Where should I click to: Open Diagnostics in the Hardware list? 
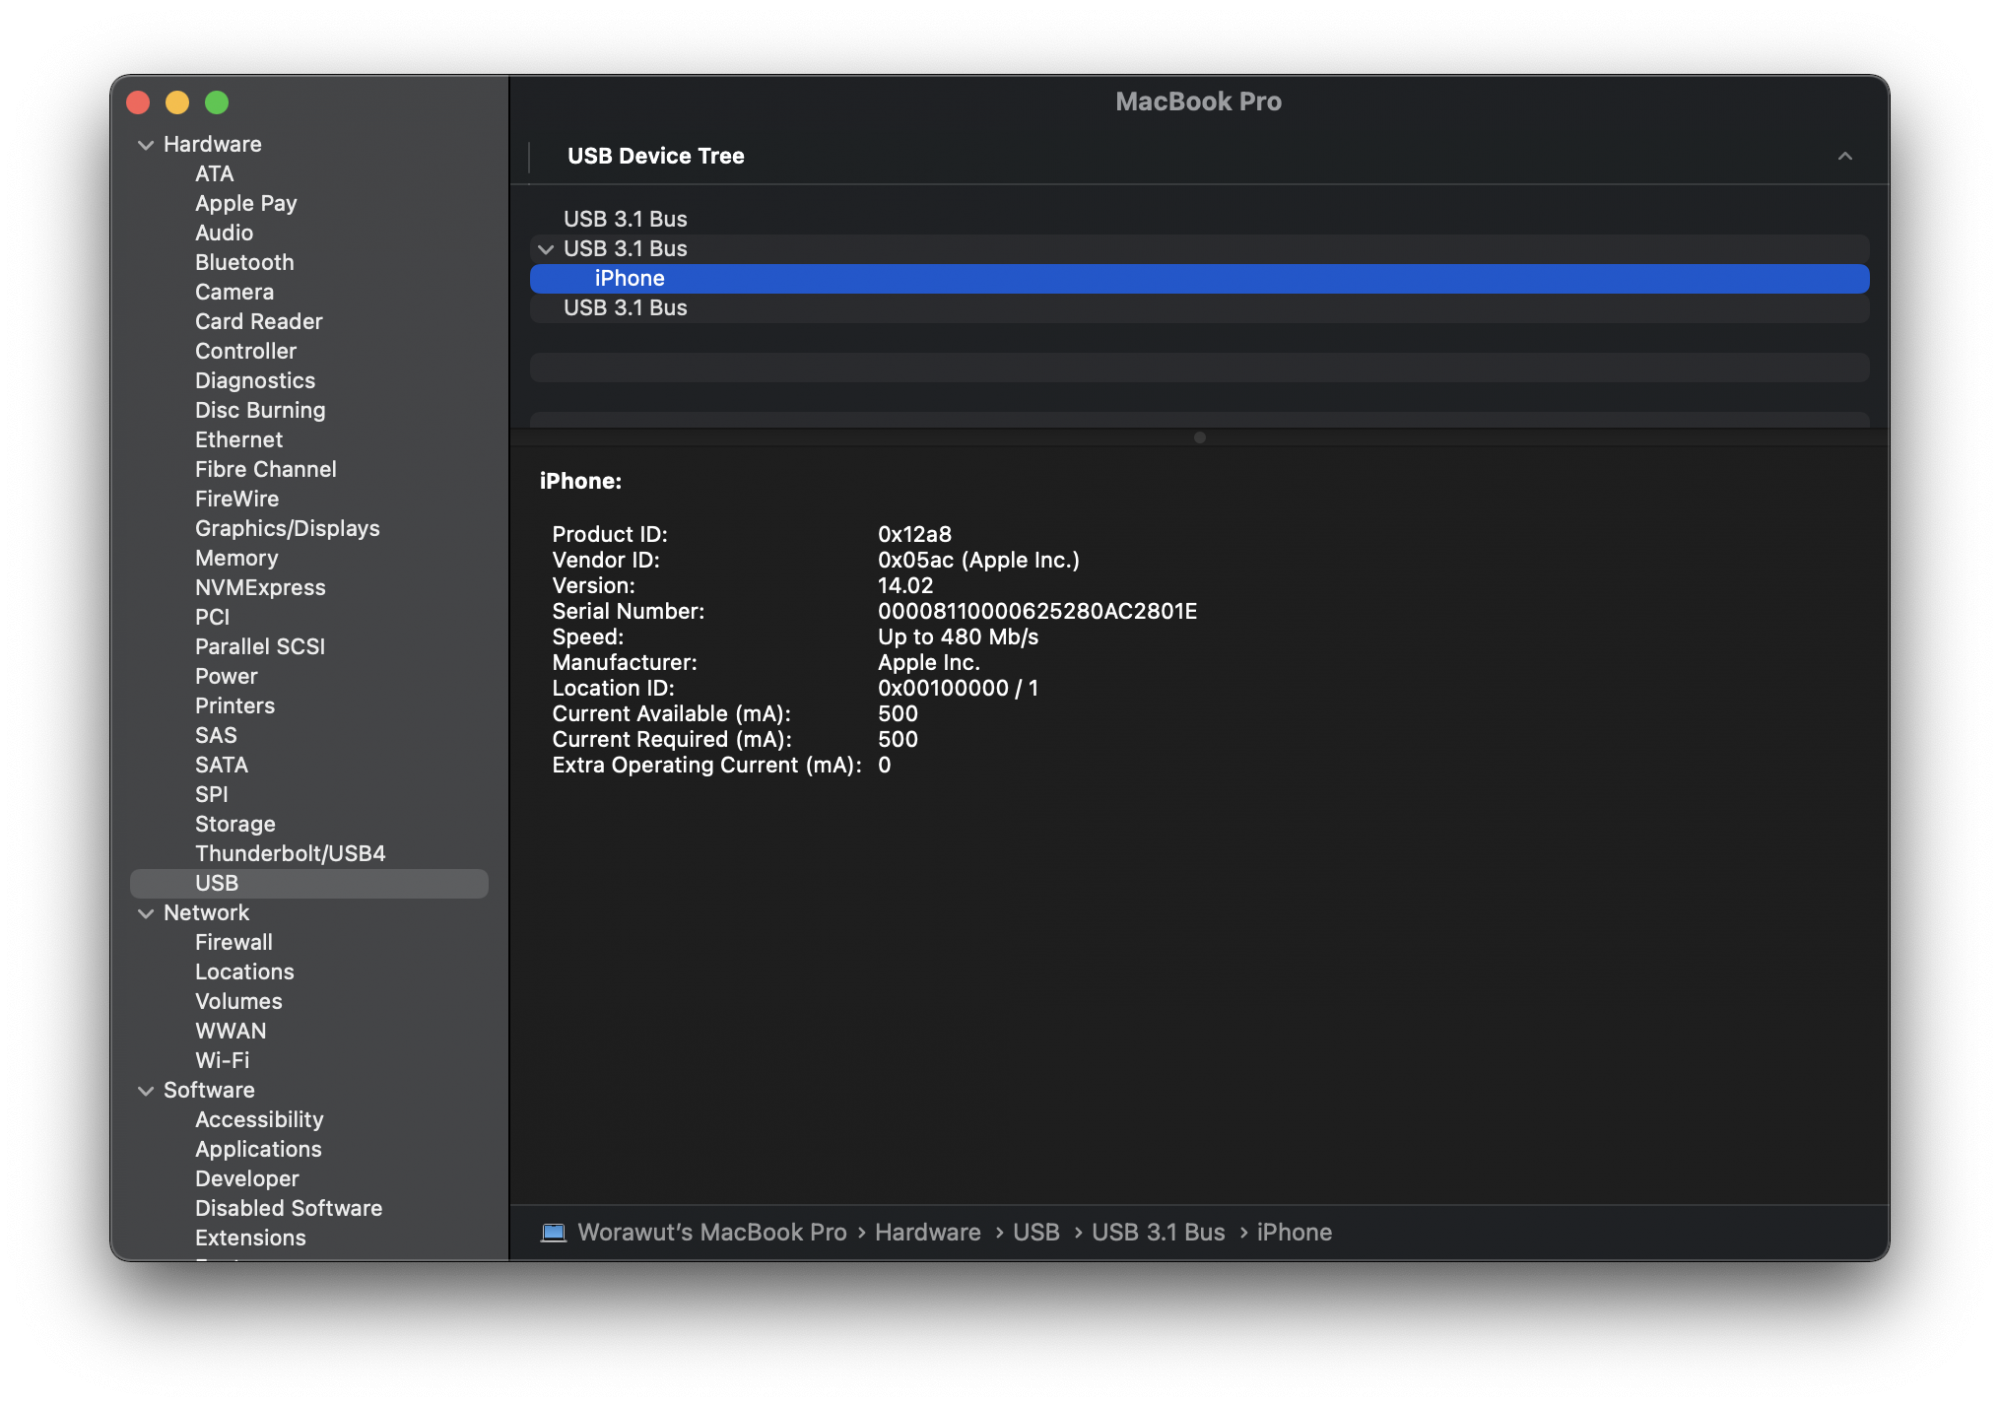[255, 381]
